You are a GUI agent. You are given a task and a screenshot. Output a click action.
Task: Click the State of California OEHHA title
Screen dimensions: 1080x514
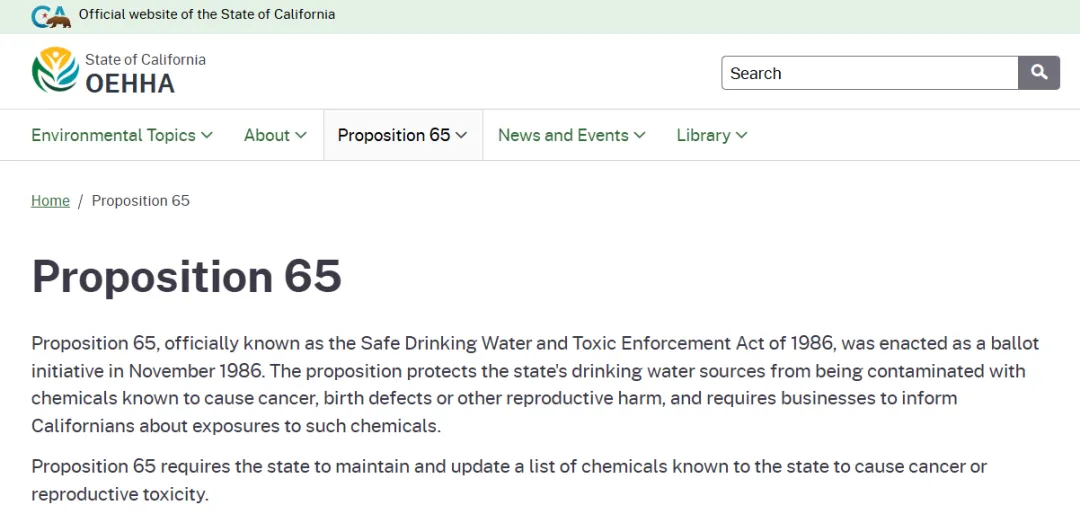(x=144, y=73)
